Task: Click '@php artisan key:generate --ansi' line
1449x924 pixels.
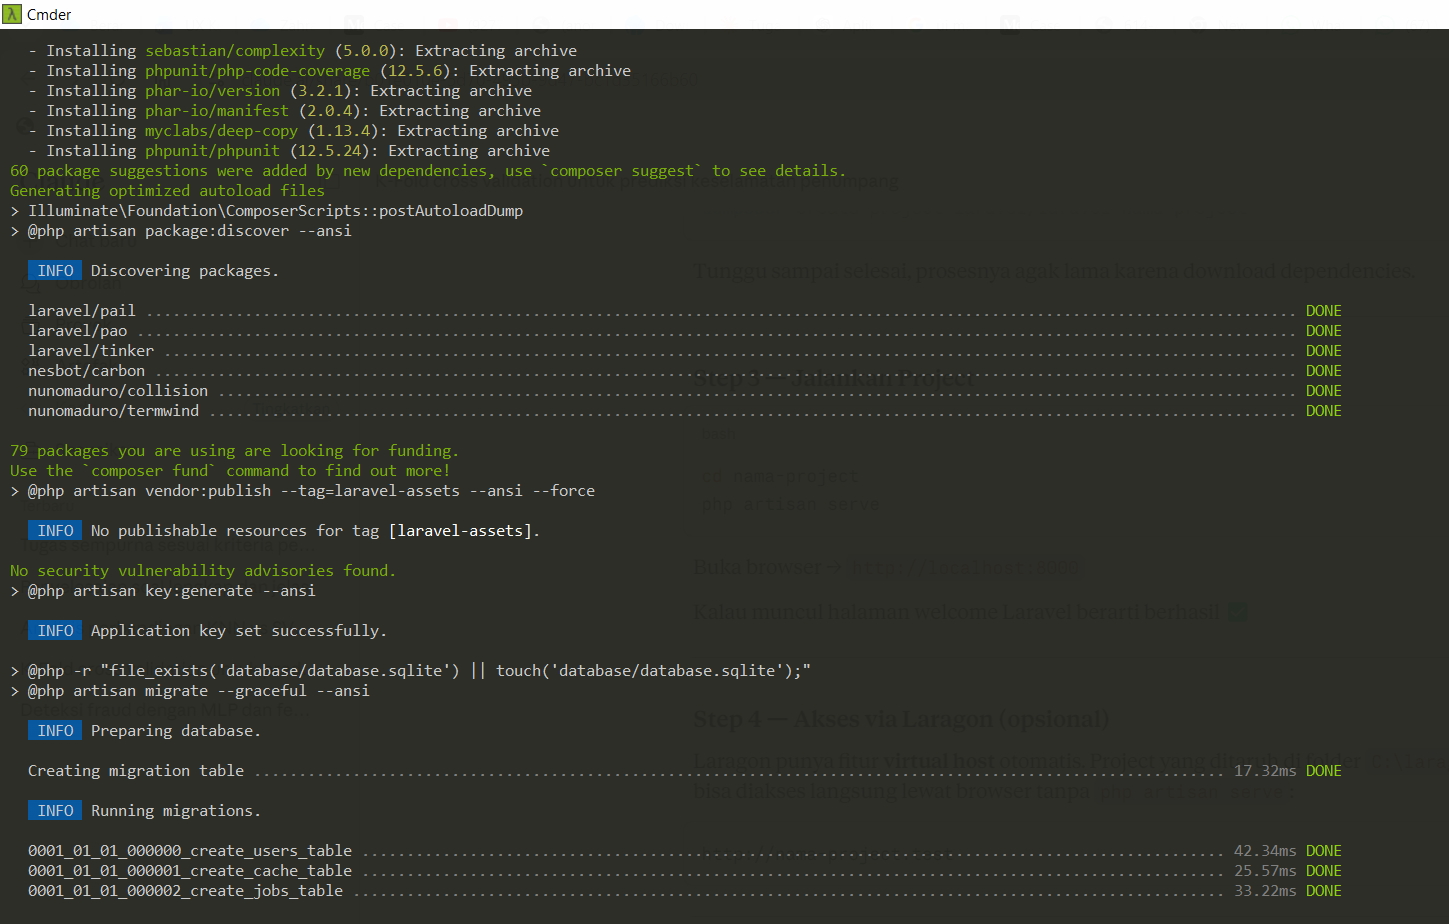Action: 163,591
